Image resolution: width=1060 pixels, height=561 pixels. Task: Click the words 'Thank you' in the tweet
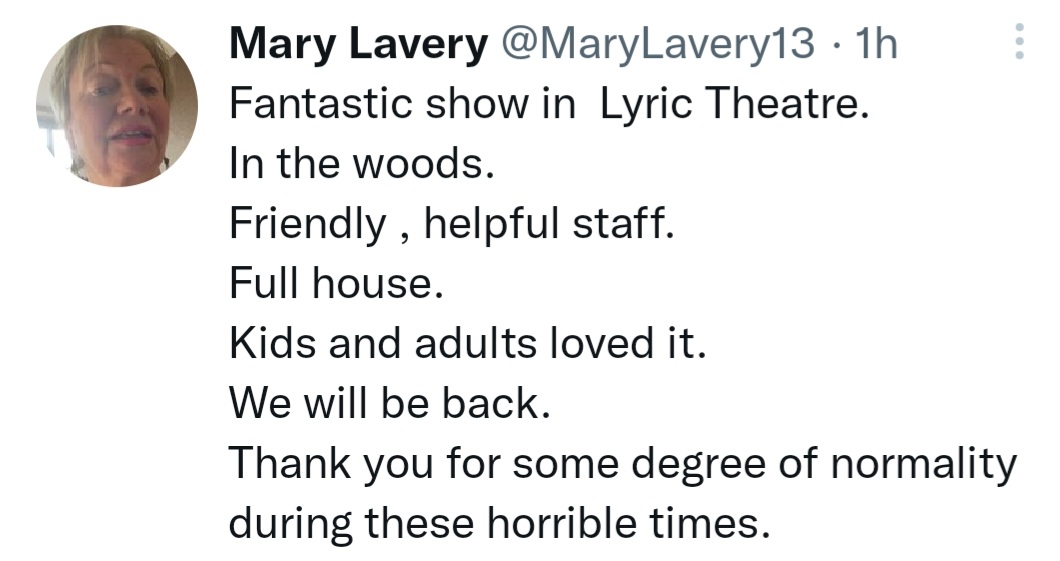tap(331, 463)
